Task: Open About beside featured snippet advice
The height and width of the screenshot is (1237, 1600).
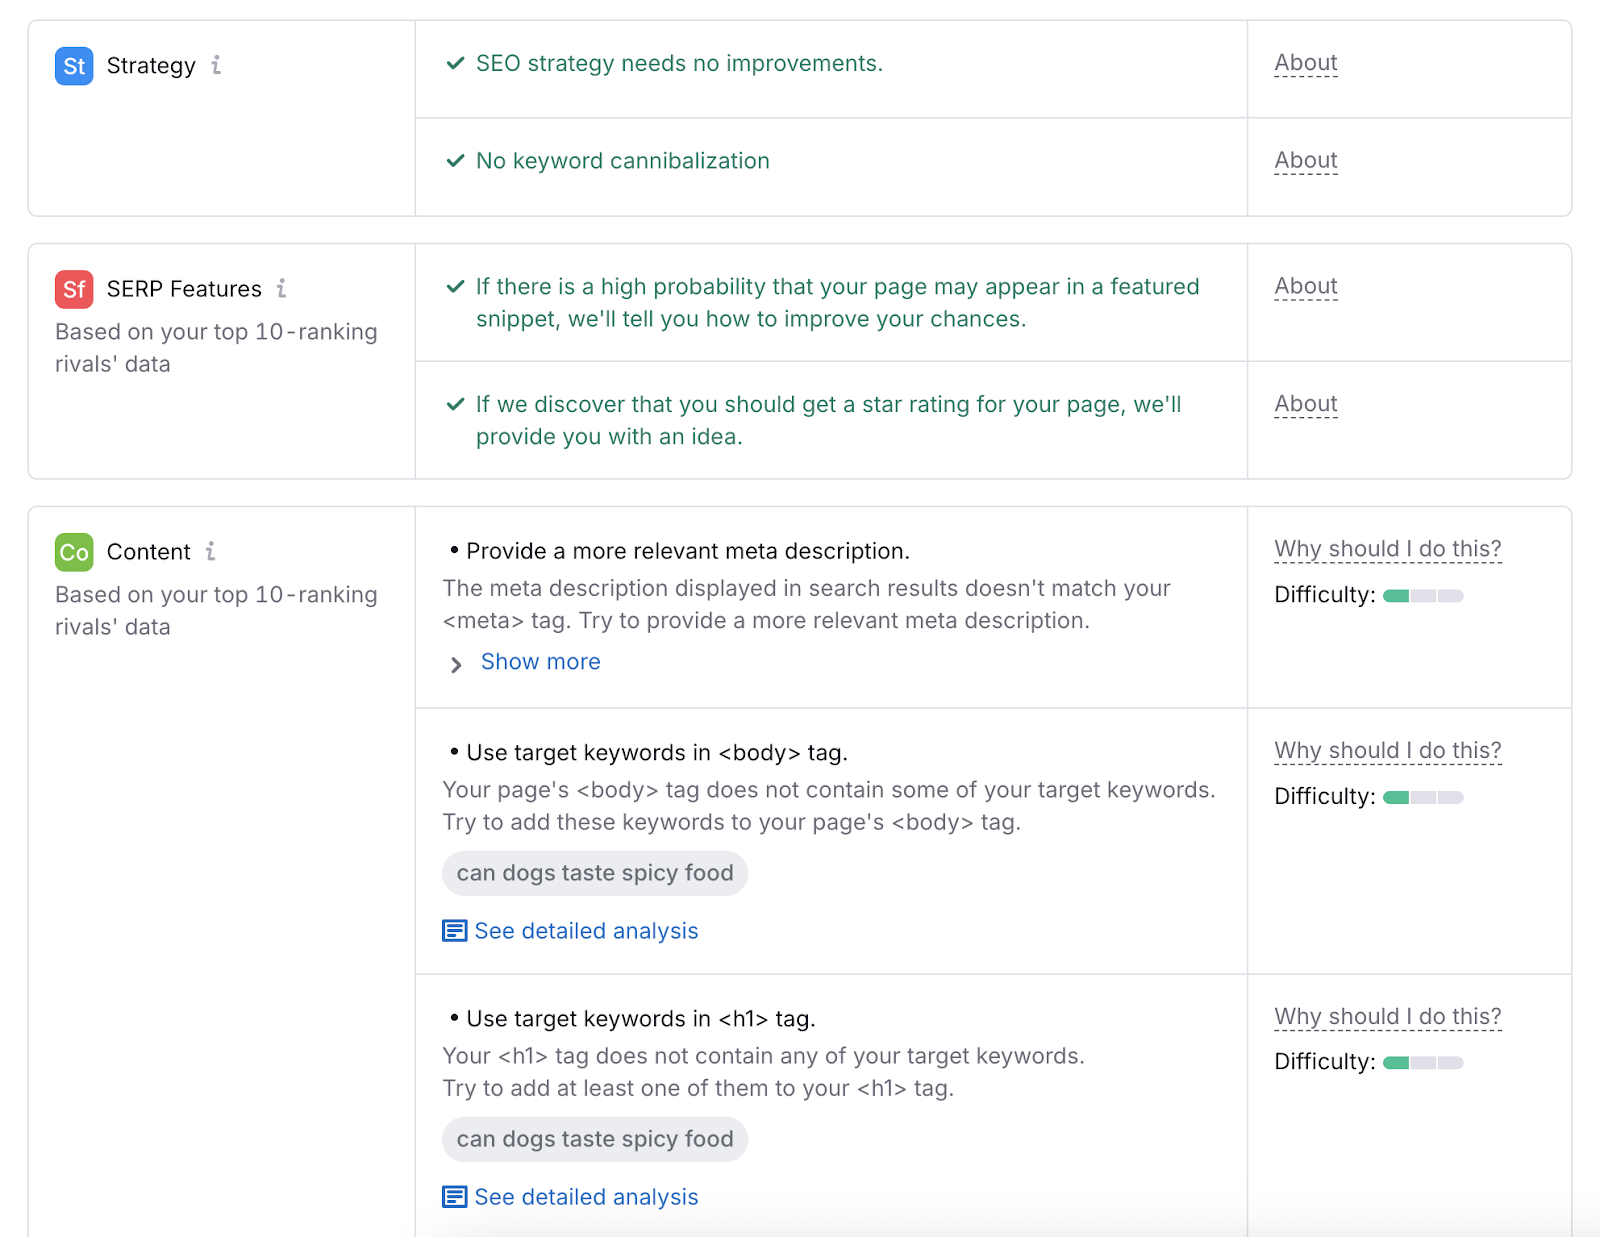Action: click(x=1305, y=285)
